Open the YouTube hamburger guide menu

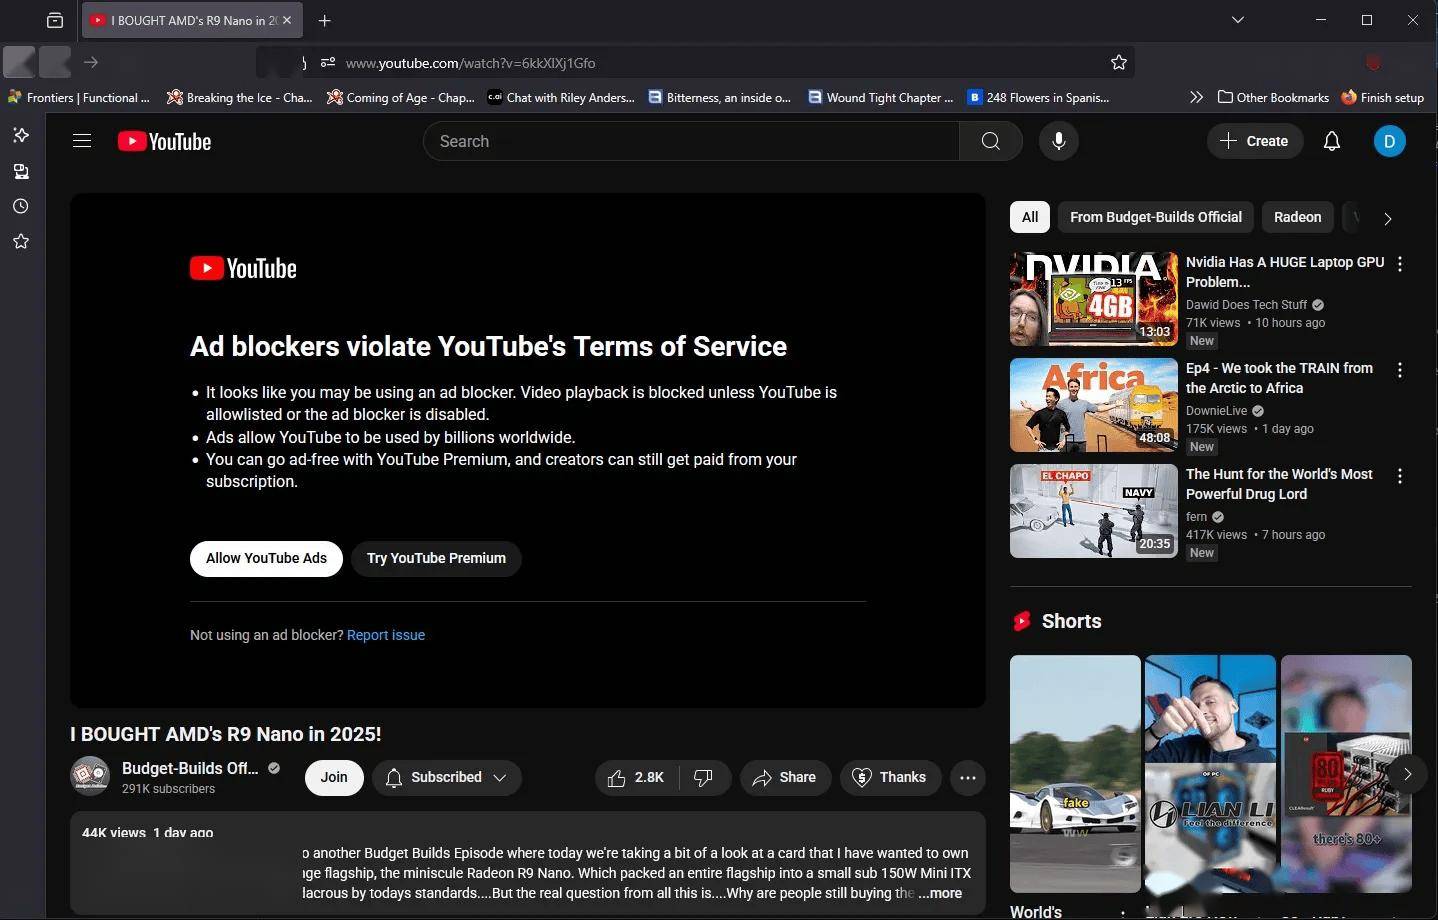click(x=82, y=141)
